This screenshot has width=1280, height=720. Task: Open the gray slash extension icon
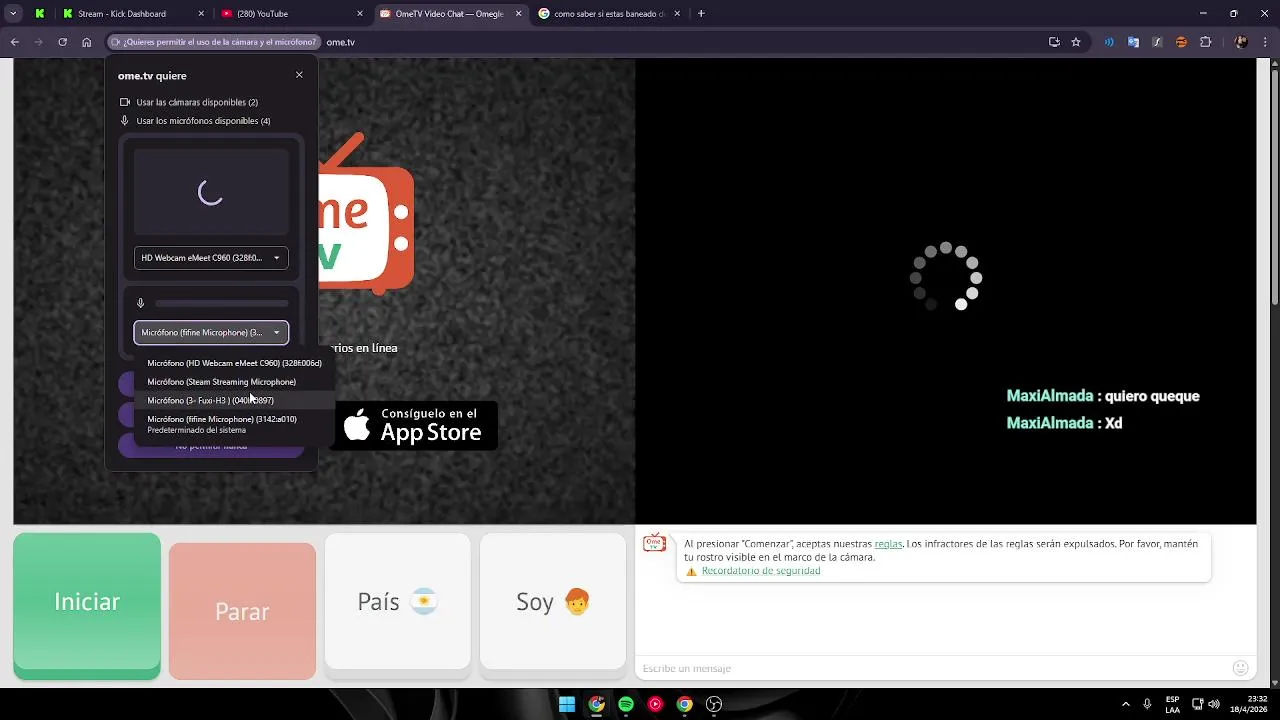coord(1157,42)
